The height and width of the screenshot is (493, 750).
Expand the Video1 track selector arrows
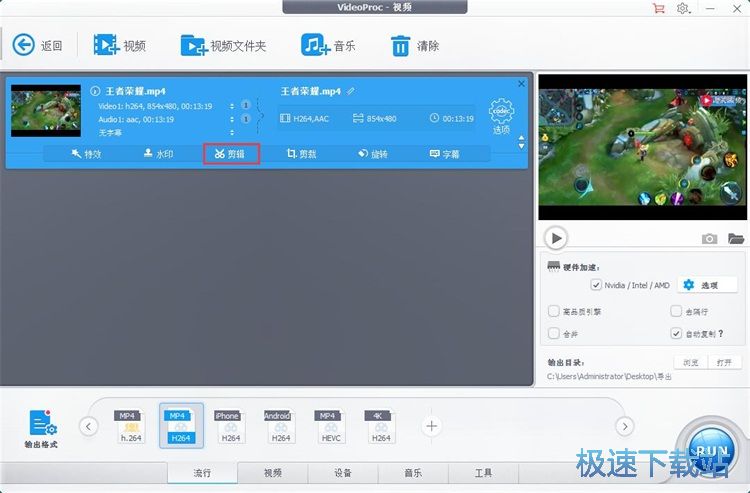pyautogui.click(x=232, y=106)
